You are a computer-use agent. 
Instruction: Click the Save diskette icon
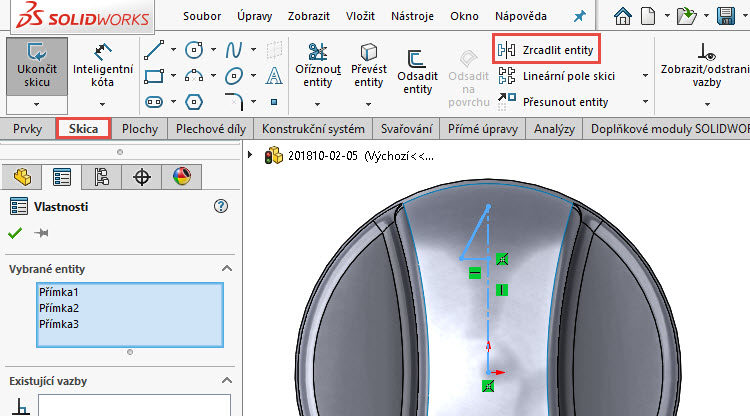coord(726,16)
